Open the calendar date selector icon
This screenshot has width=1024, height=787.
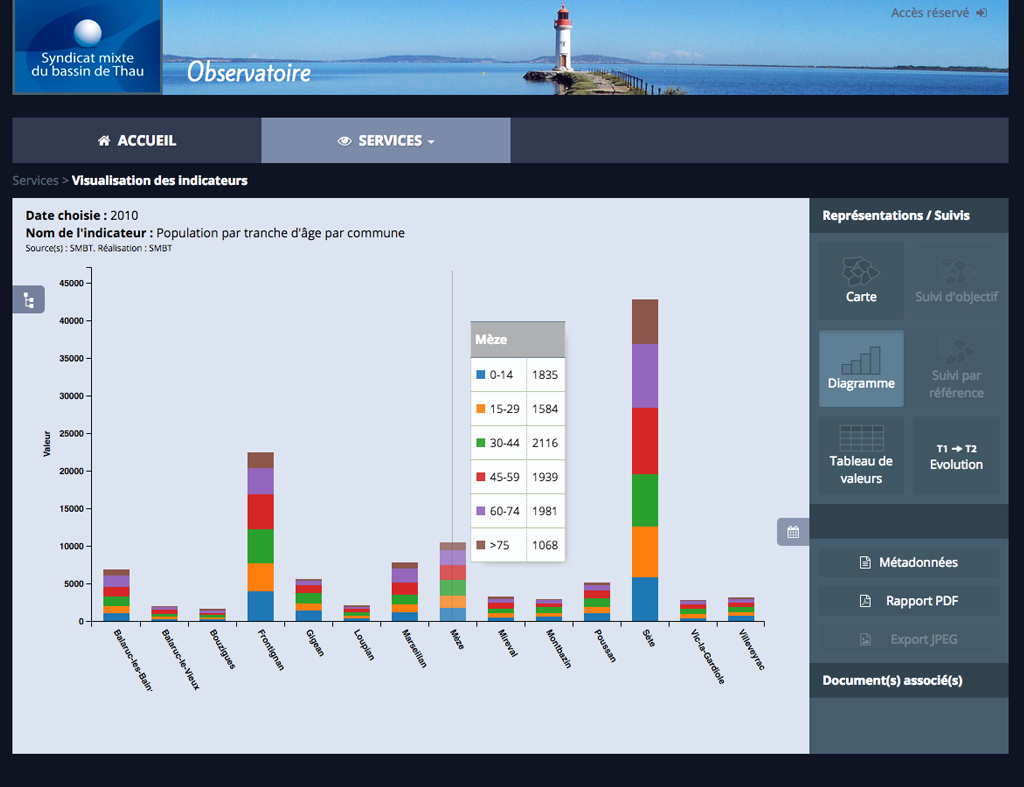tap(793, 532)
